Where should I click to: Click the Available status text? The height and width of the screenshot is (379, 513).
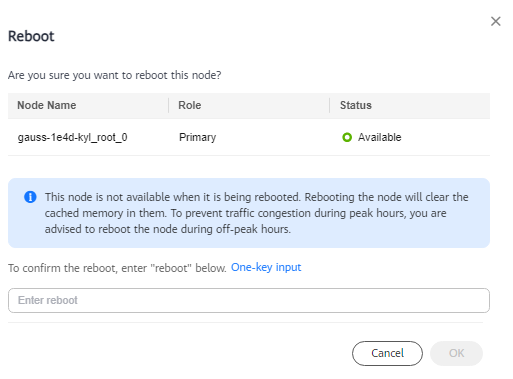(x=380, y=137)
